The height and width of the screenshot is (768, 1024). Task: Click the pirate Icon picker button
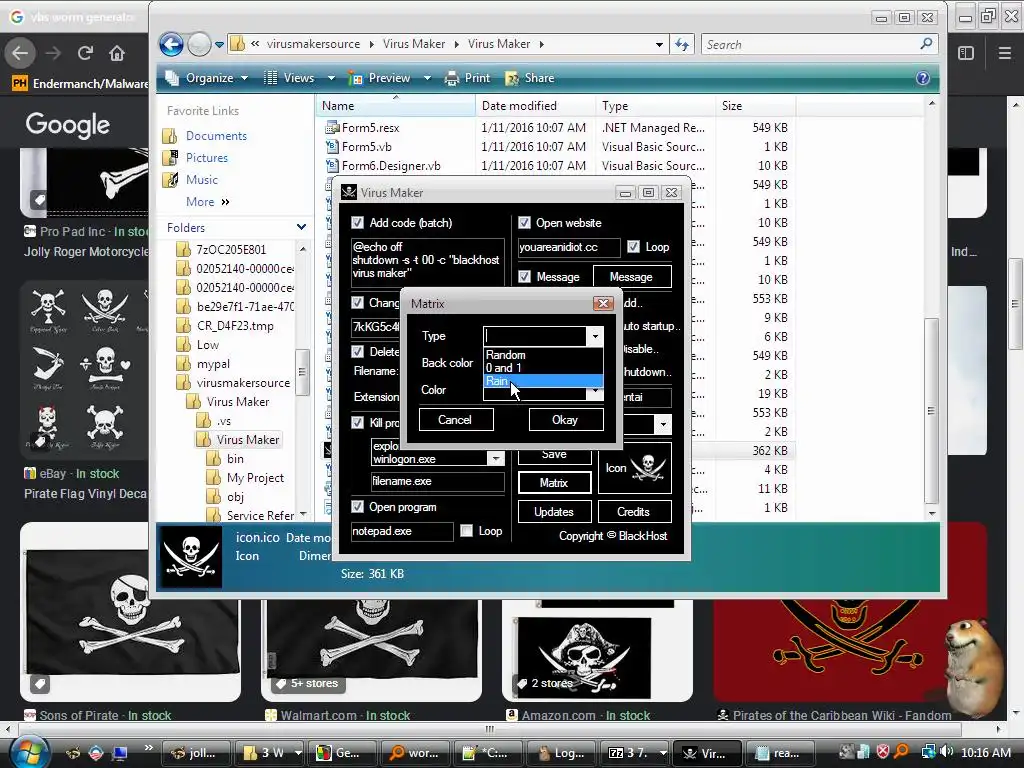[635, 468]
